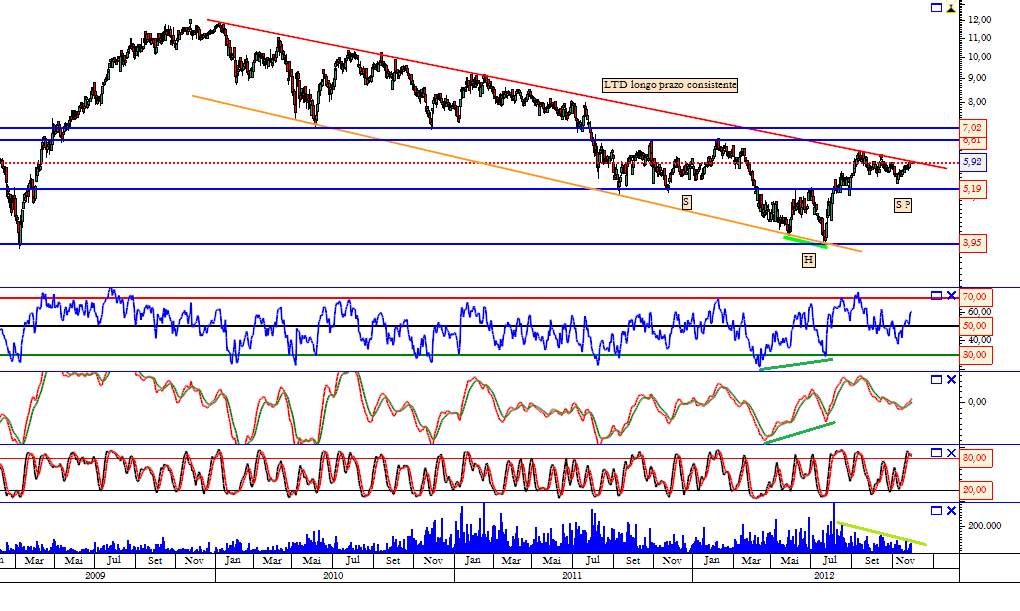Click the hourglass icon beside price chart
The image size is (1020, 611).
coord(951,8)
